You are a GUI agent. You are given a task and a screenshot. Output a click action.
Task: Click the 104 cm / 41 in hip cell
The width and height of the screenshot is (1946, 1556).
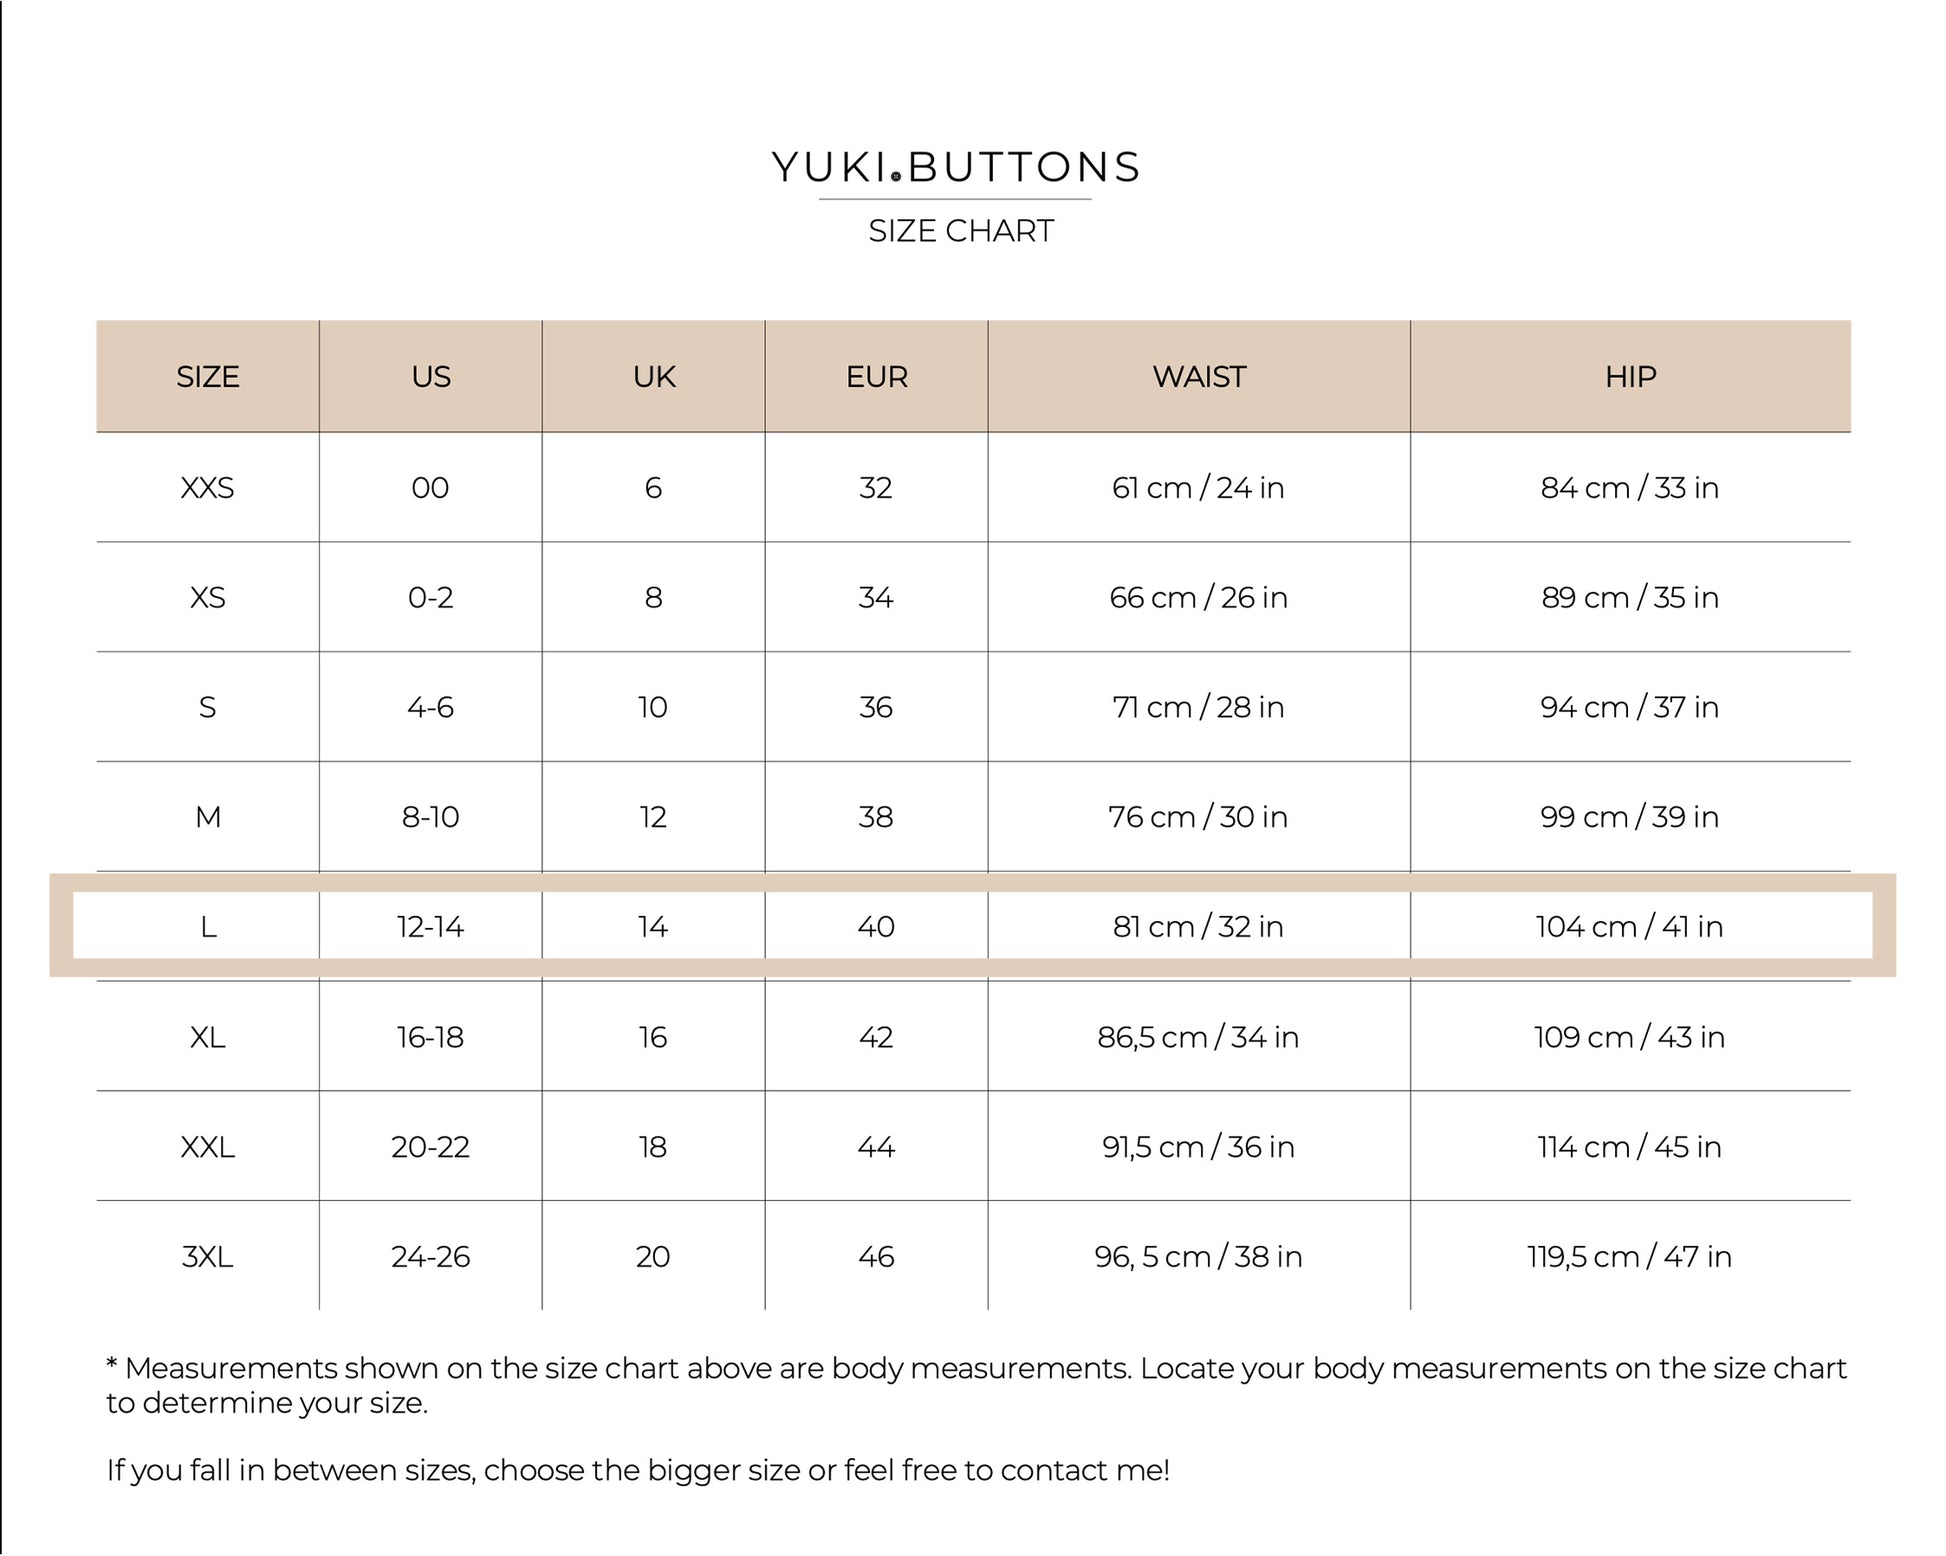point(1630,927)
